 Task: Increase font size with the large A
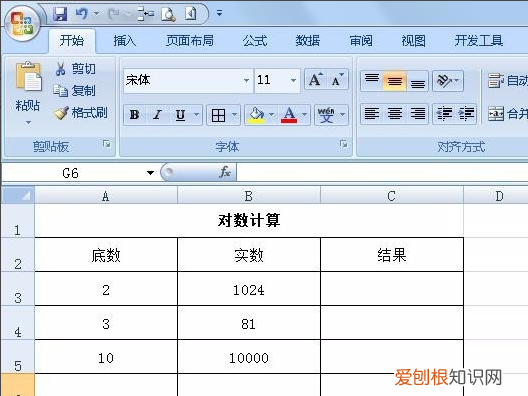316,80
